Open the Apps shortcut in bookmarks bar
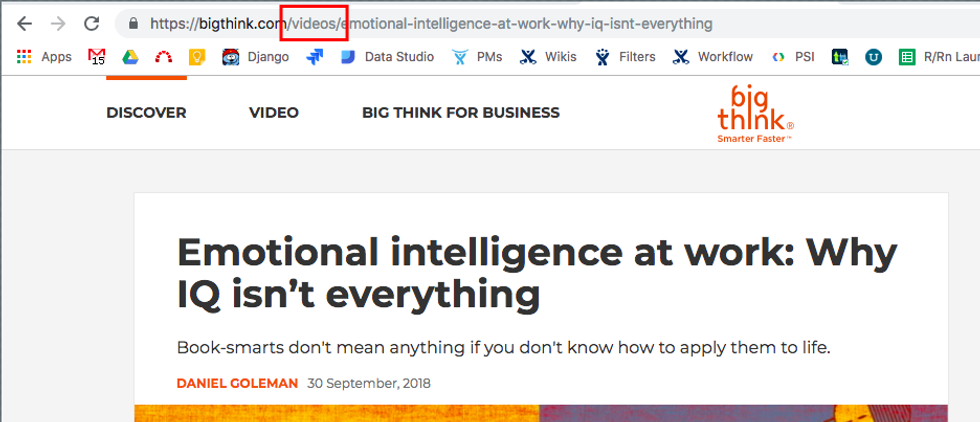This screenshot has height=422, width=980. (43, 57)
